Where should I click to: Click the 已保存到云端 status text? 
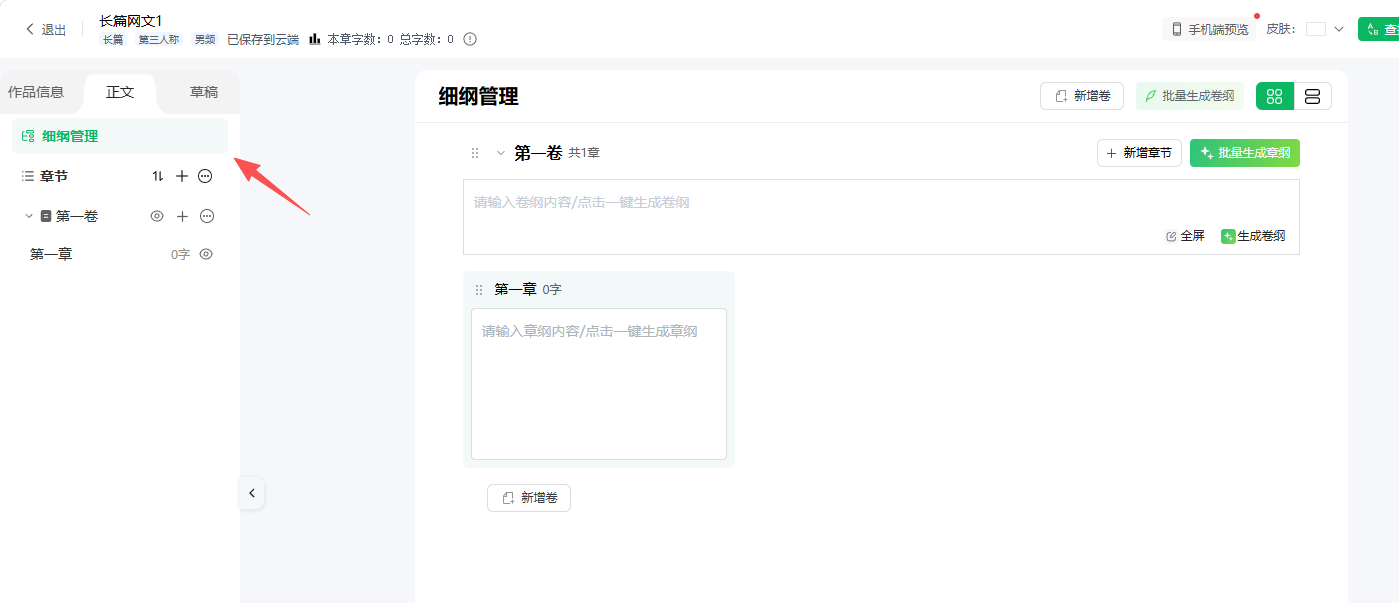[263, 40]
